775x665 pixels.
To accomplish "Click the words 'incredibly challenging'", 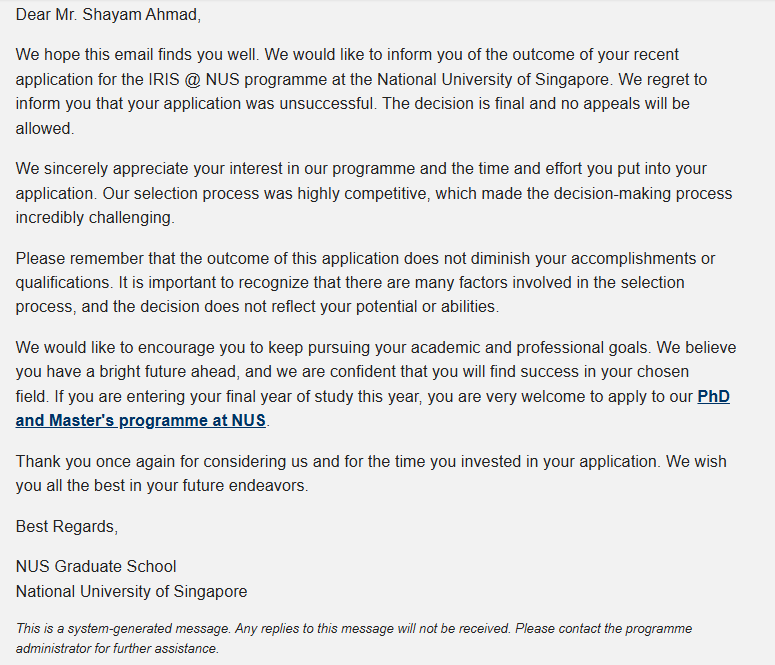I will (95, 218).
